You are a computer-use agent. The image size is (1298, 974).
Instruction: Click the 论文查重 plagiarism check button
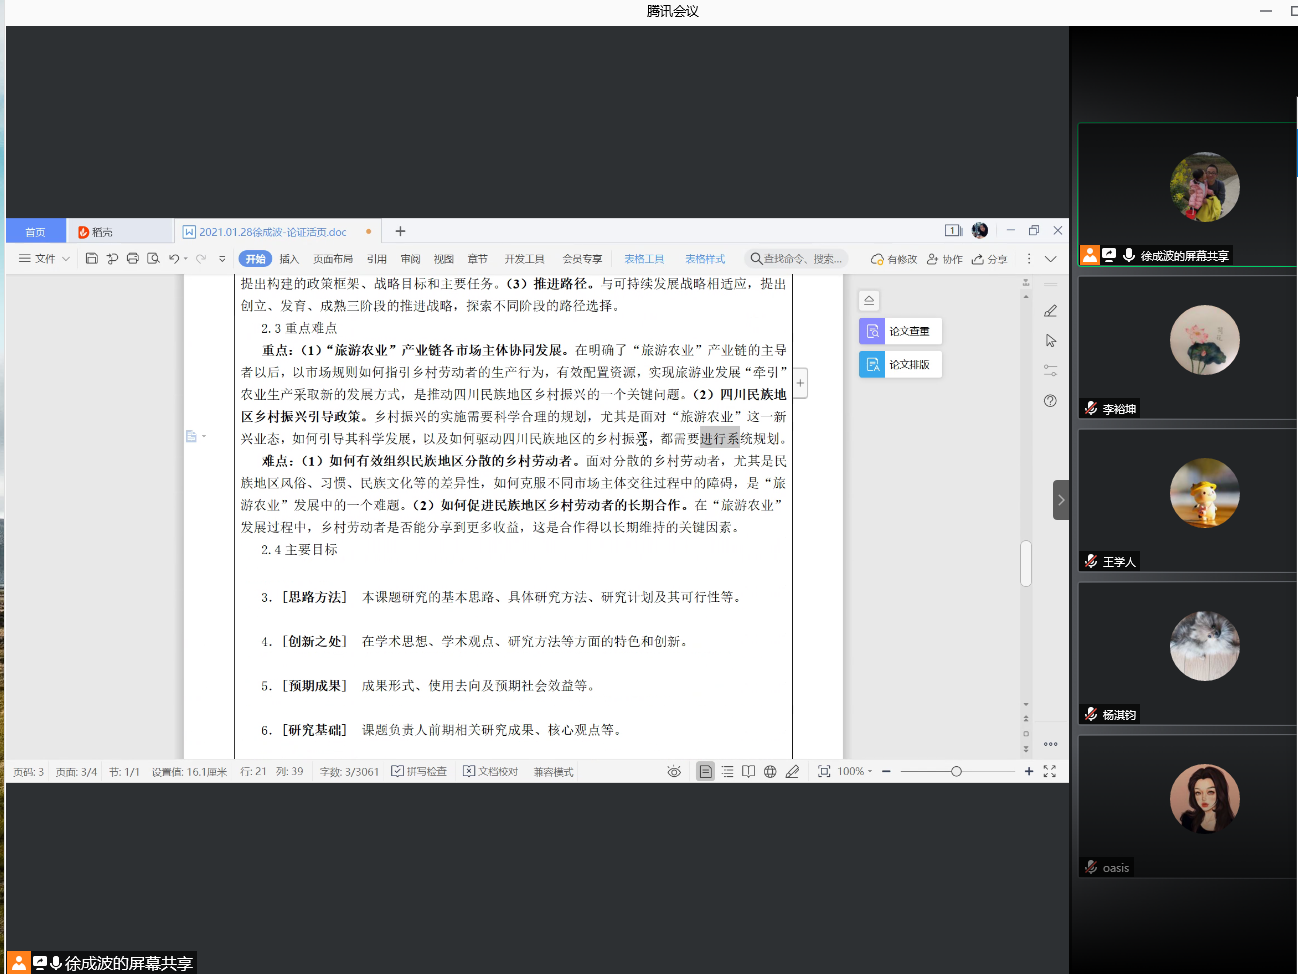(900, 331)
